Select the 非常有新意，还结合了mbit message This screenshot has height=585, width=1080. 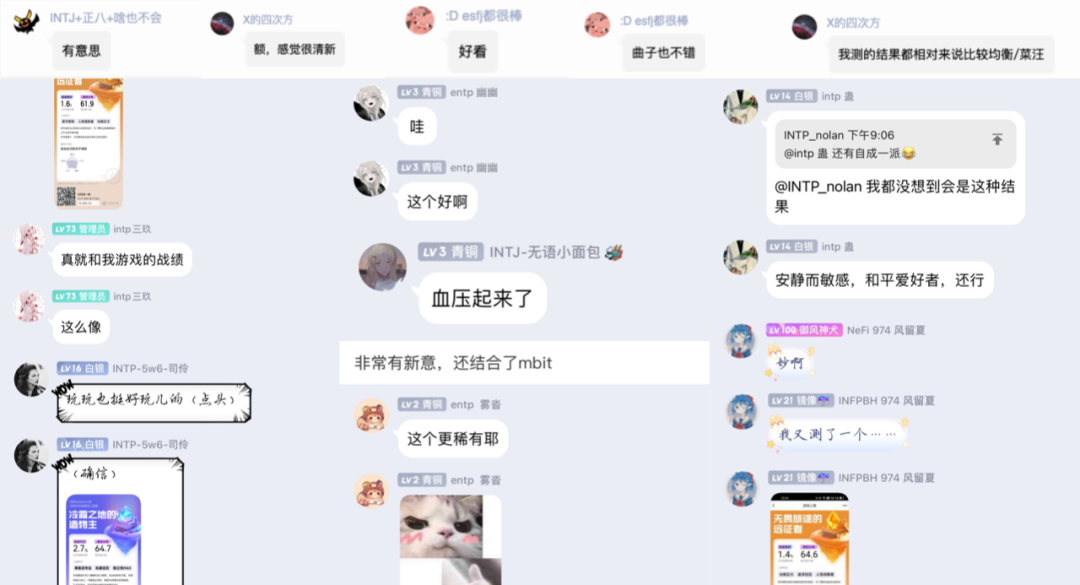point(524,362)
